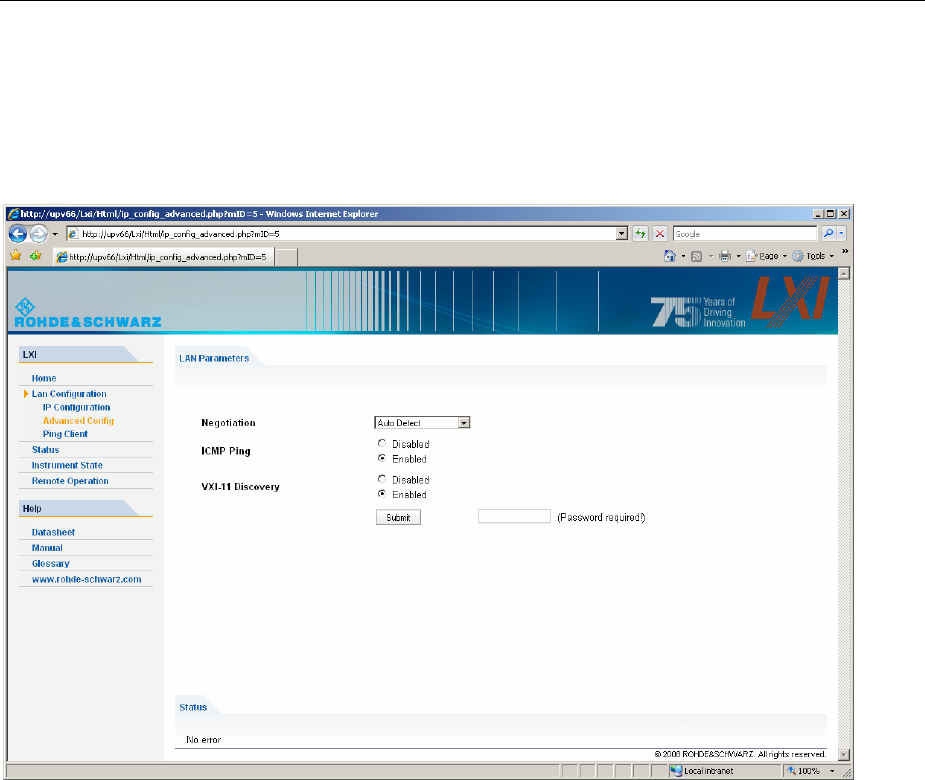This screenshot has height=780, width=925.
Task: Click the Add to Favorites icon
Action: [36, 255]
